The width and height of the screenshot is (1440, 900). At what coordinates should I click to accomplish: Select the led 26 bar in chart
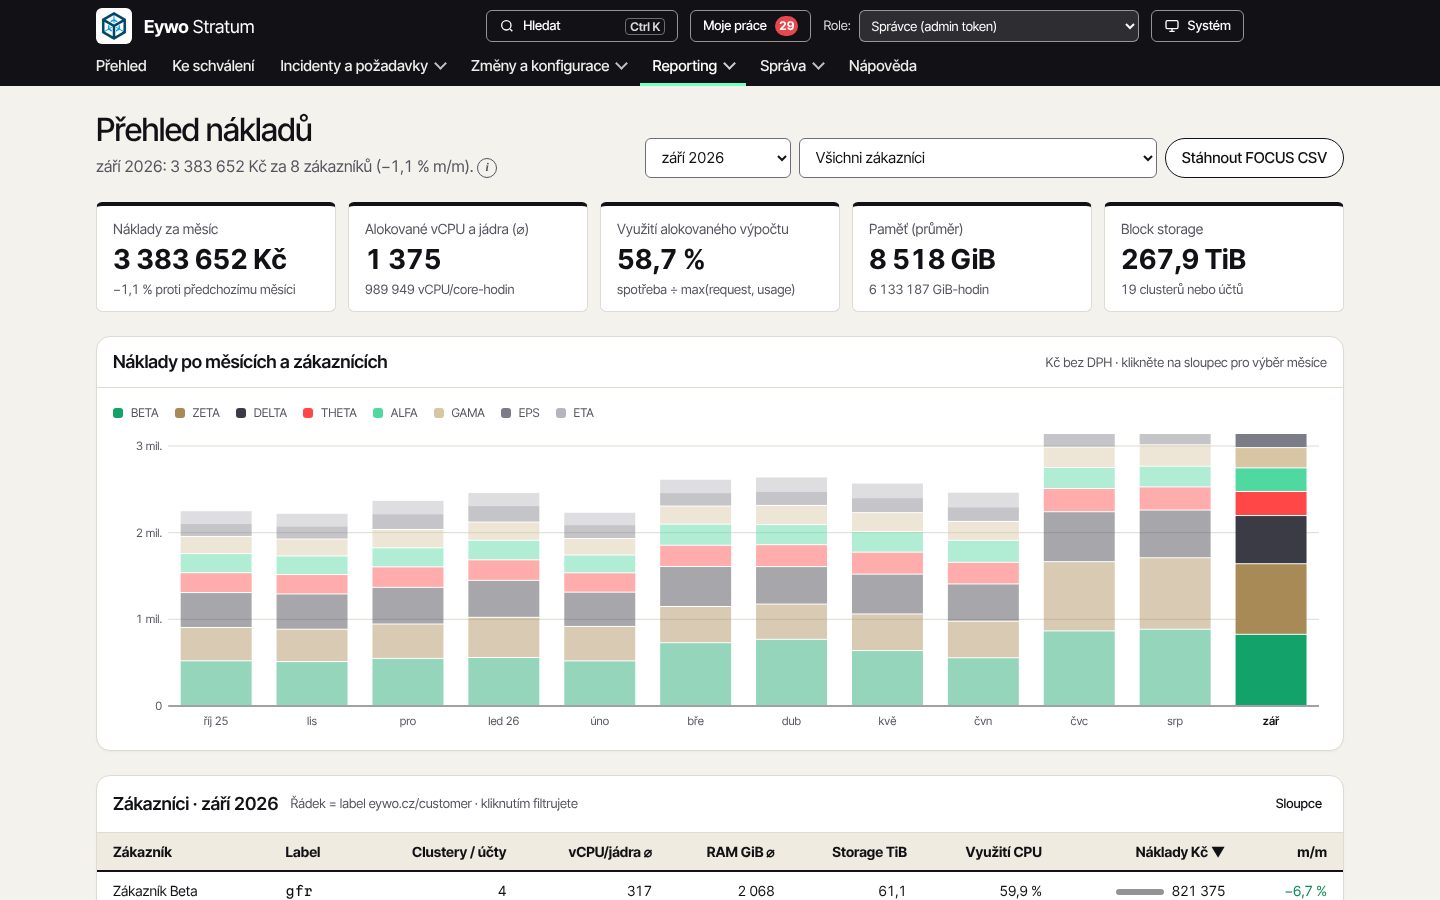pos(504,599)
